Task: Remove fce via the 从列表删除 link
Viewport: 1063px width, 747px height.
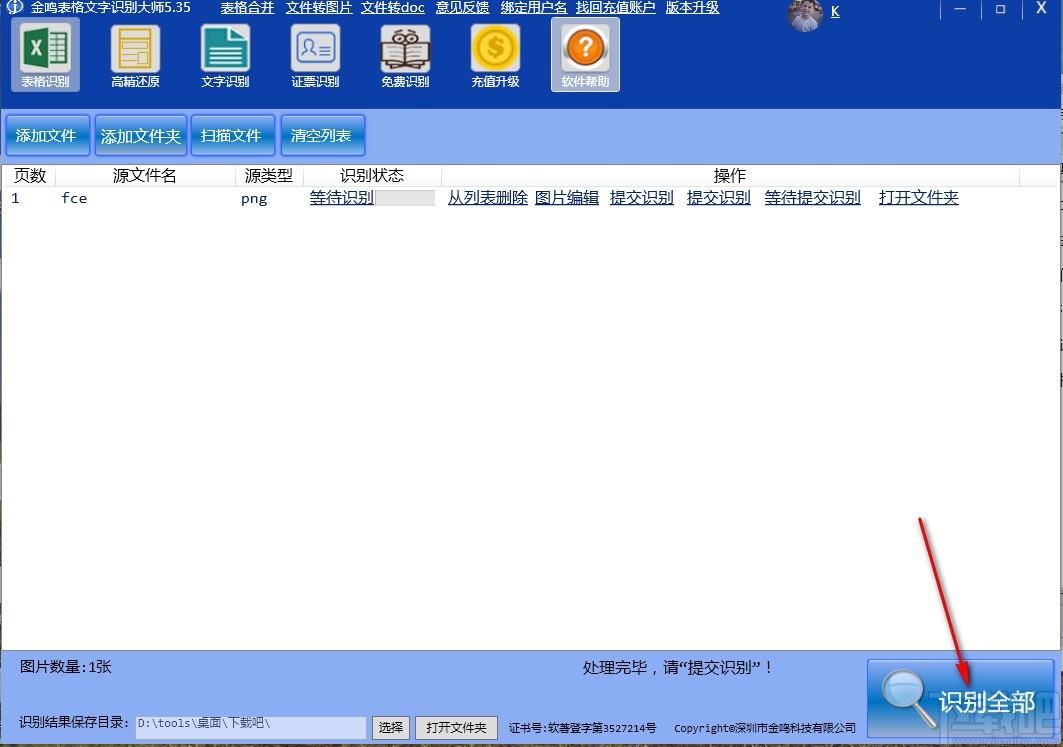Action: [487, 197]
